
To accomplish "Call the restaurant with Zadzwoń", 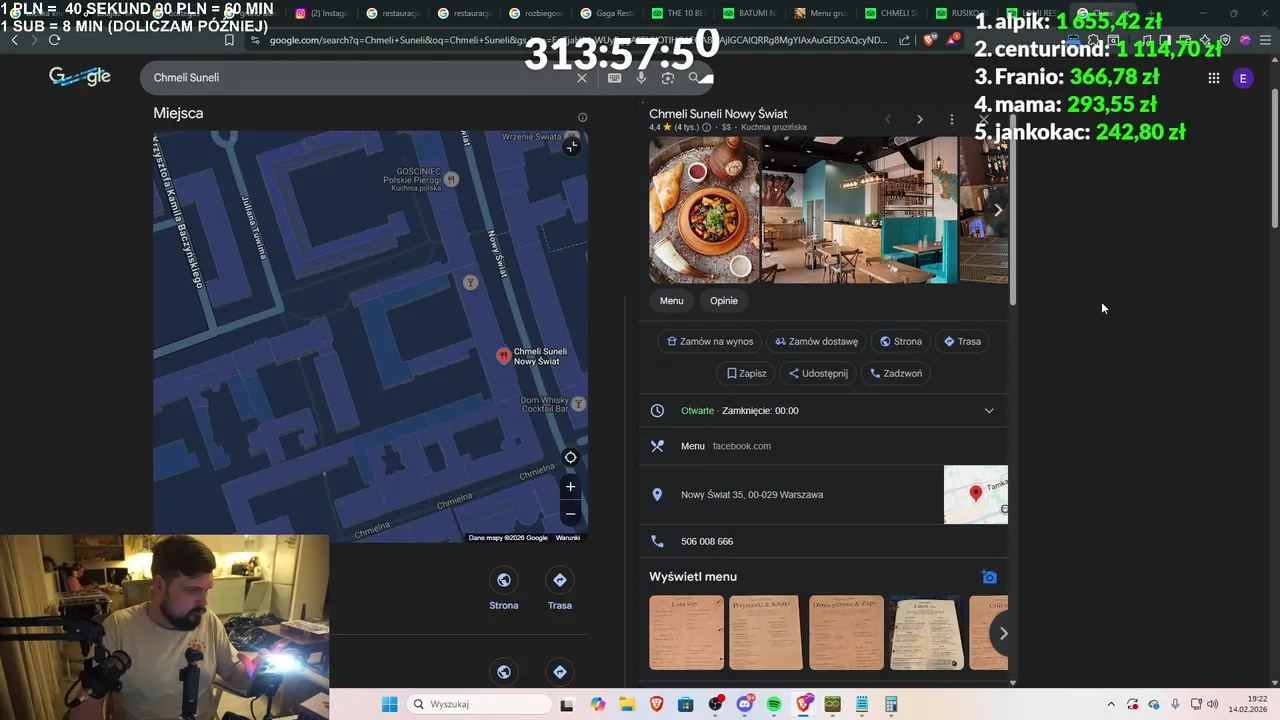I will tap(896, 373).
